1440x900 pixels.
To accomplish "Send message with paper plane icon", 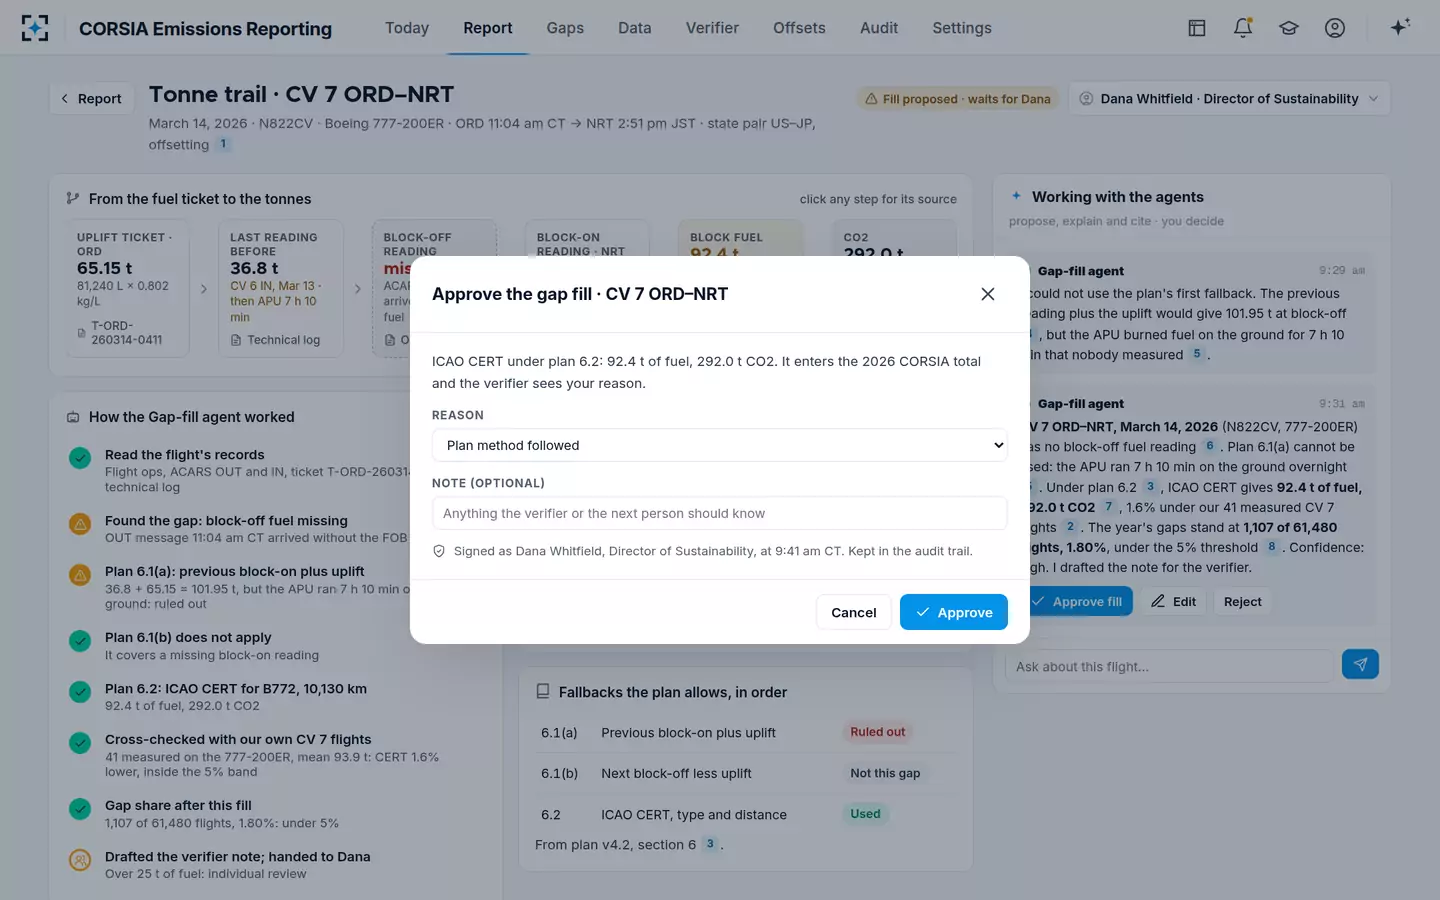I will click(x=1360, y=664).
